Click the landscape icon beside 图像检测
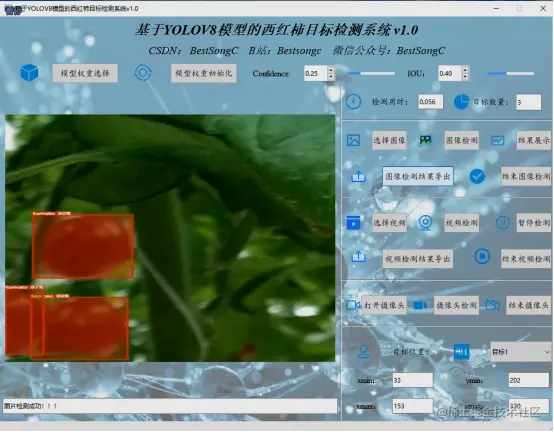Image resolution: width=554 pixels, height=432 pixels. pyautogui.click(x=425, y=140)
